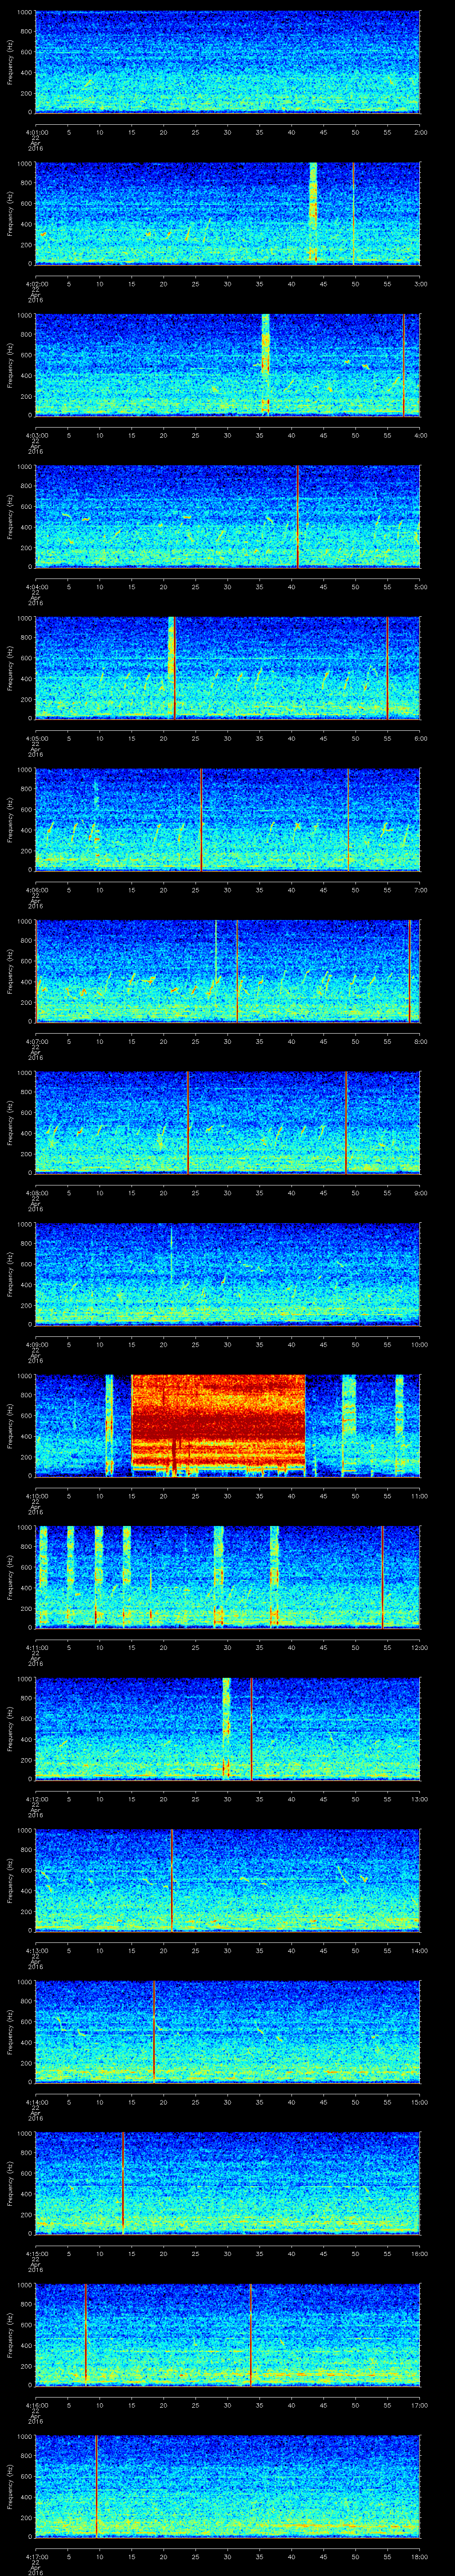Click the 4:17:00 start time label

36,2556
